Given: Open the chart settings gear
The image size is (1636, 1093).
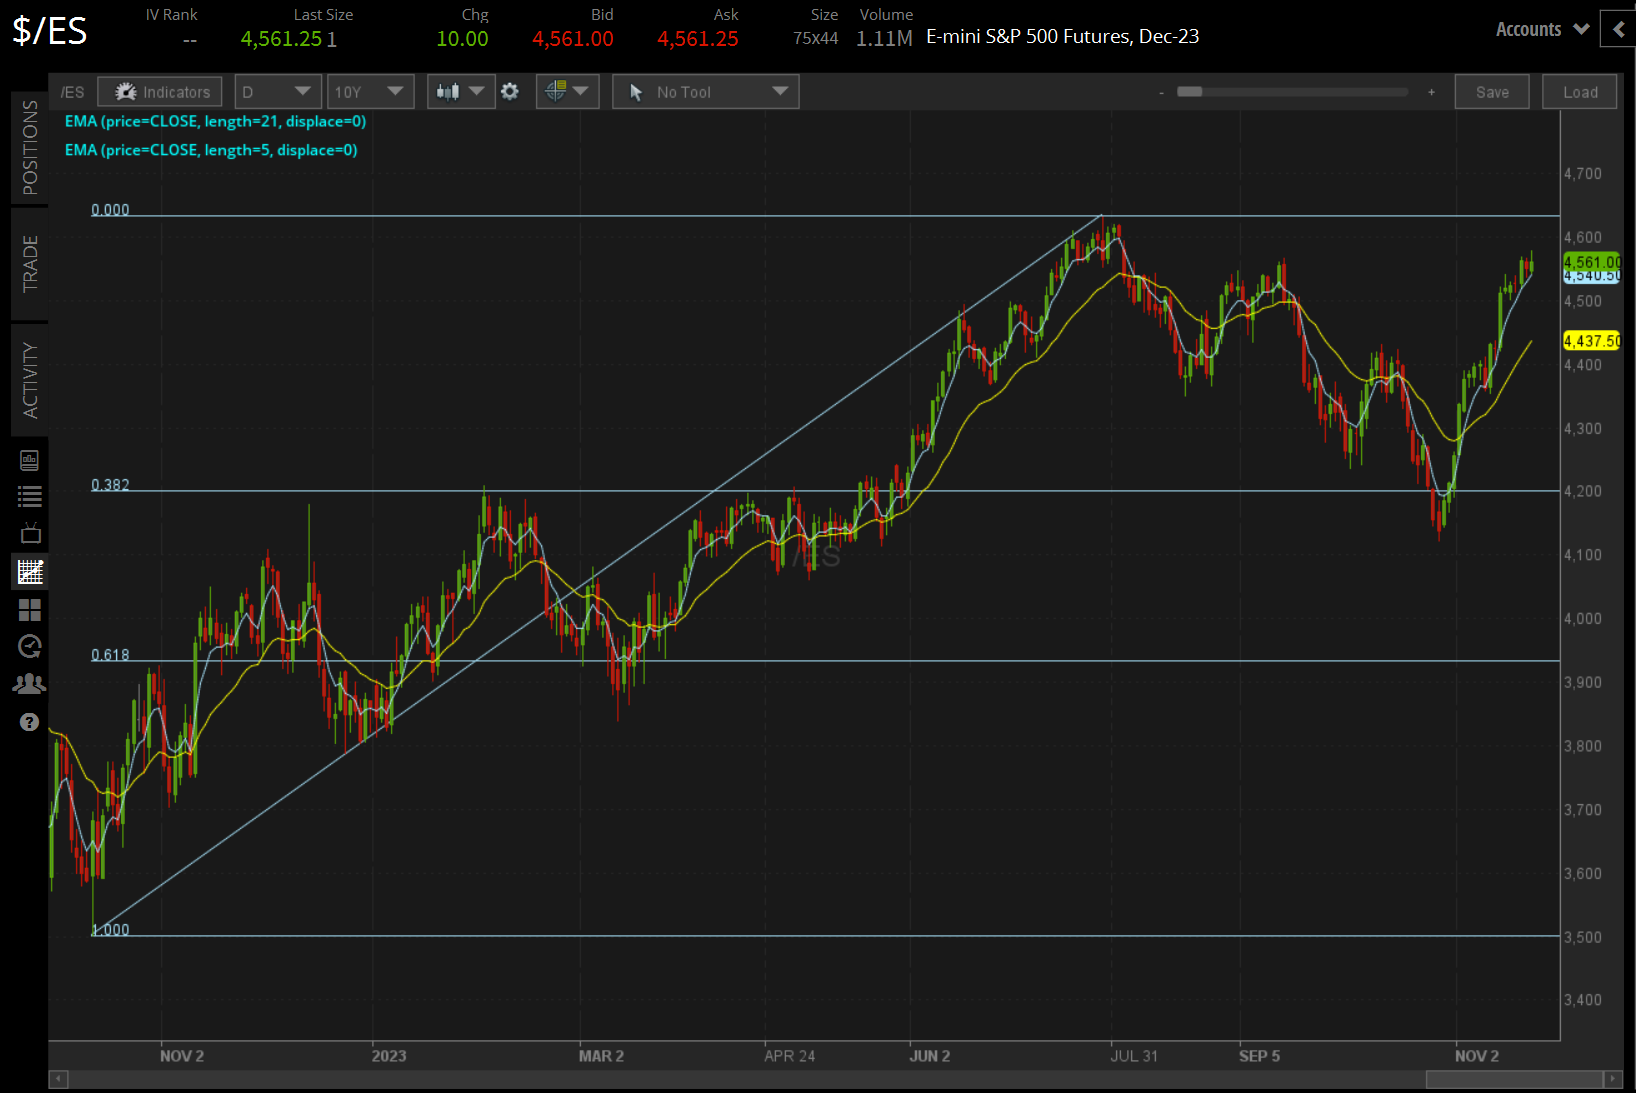Looking at the screenshot, I should coord(510,92).
